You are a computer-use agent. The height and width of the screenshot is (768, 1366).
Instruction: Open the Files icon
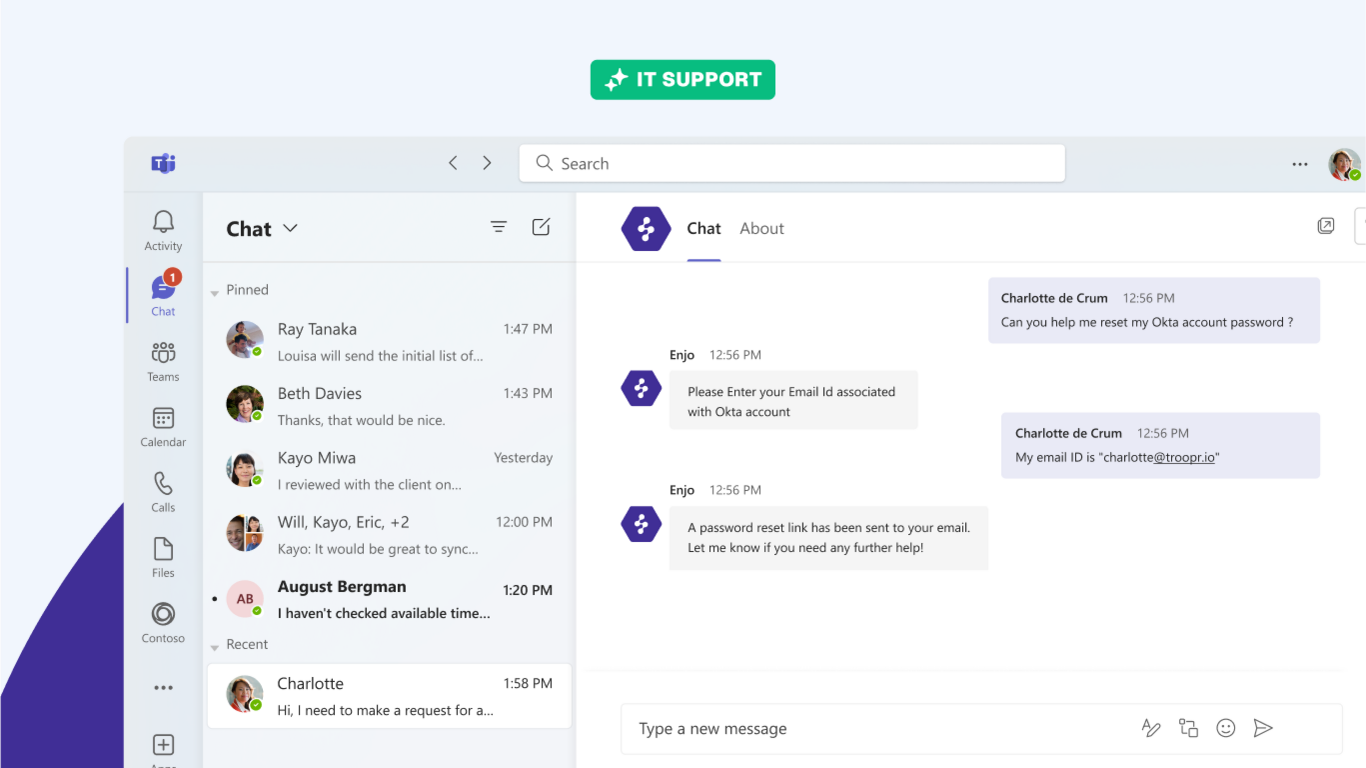[x=163, y=549]
